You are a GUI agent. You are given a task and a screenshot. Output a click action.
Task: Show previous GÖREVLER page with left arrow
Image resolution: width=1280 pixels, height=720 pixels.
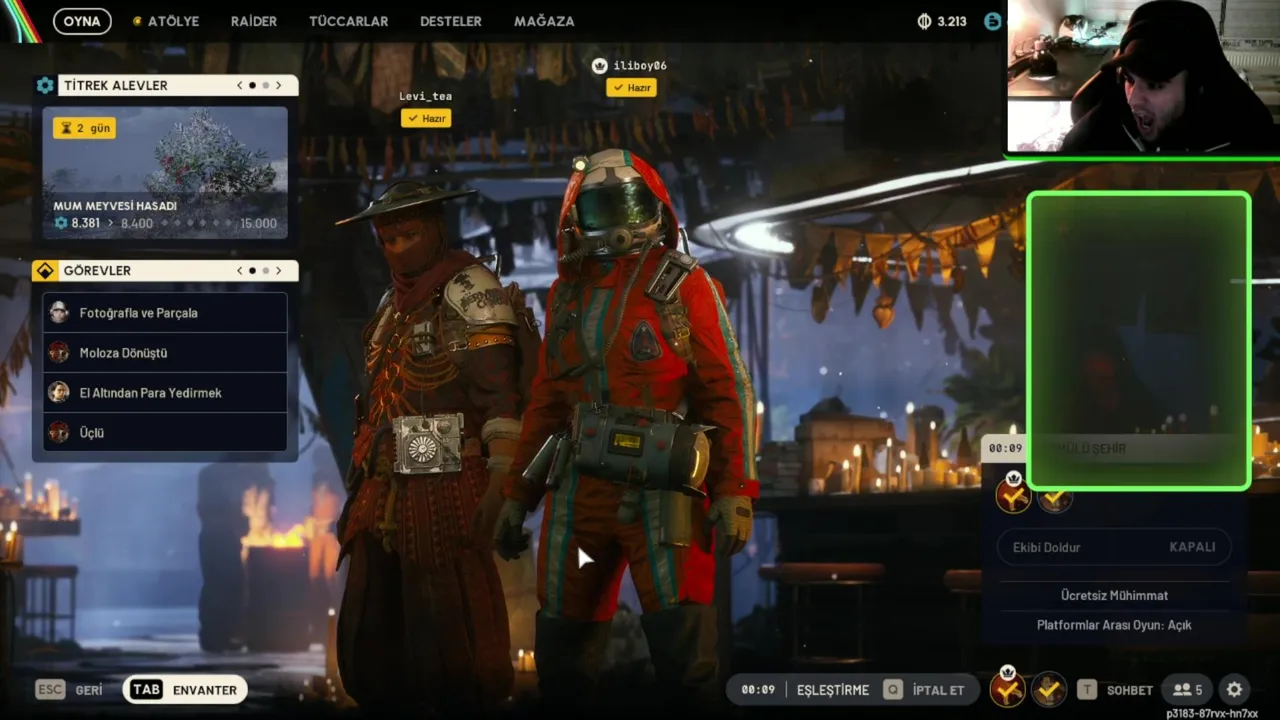(x=240, y=271)
